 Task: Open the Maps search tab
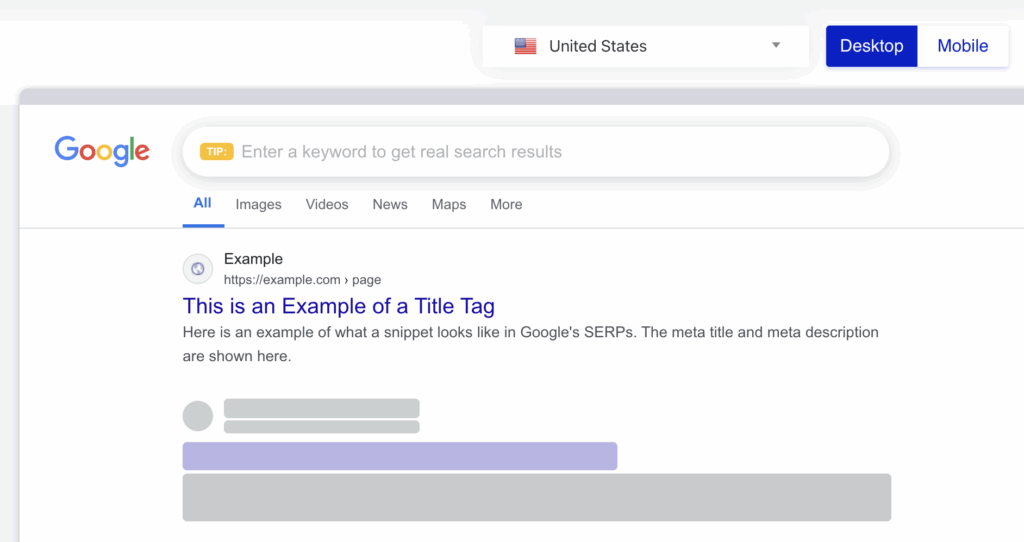point(449,204)
